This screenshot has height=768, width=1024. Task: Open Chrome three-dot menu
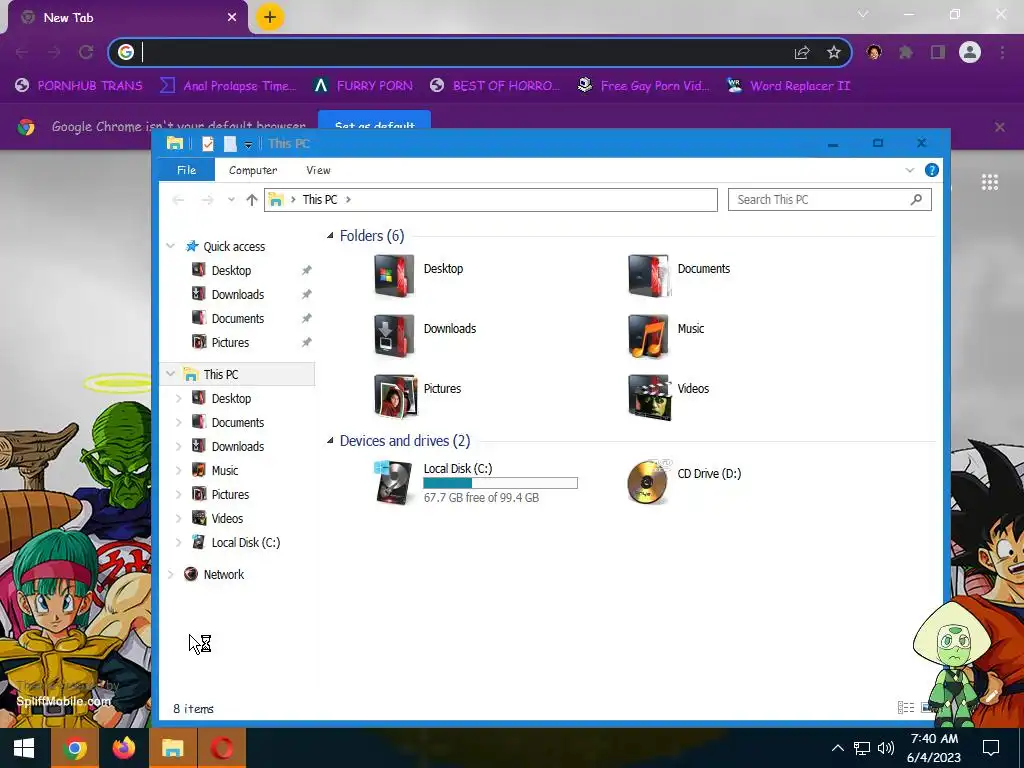[1002, 52]
